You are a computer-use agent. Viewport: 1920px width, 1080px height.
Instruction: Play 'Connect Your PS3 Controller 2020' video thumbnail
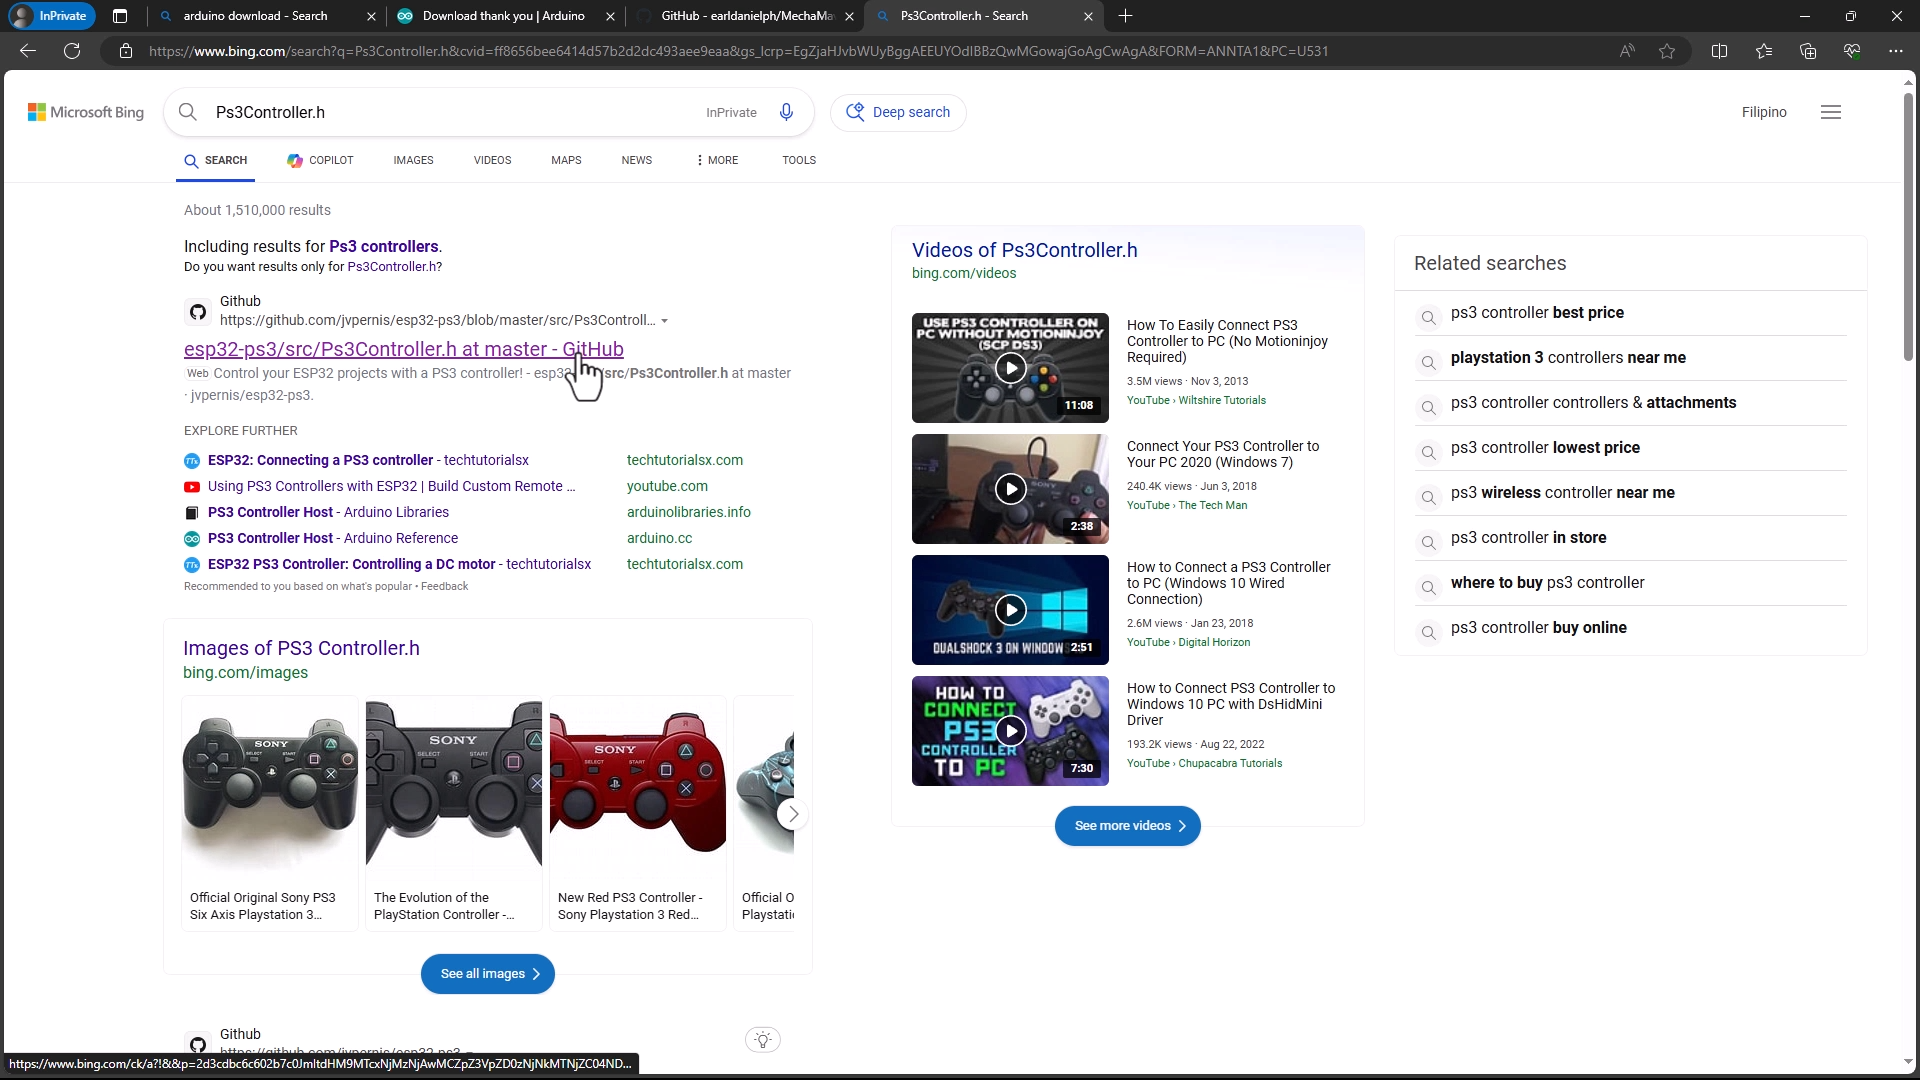tap(1010, 489)
